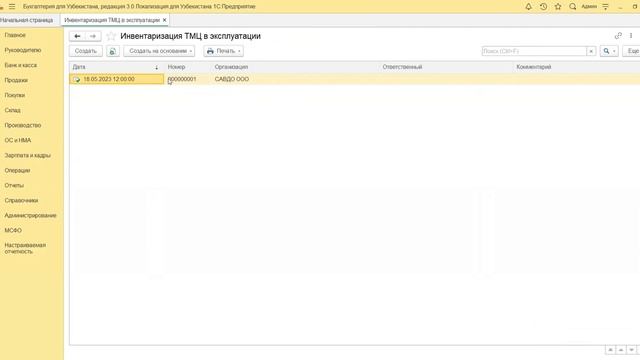Expand Создать на основании dropdown
Image resolution: width=640 pixels, height=360 pixels.
[x=159, y=51]
